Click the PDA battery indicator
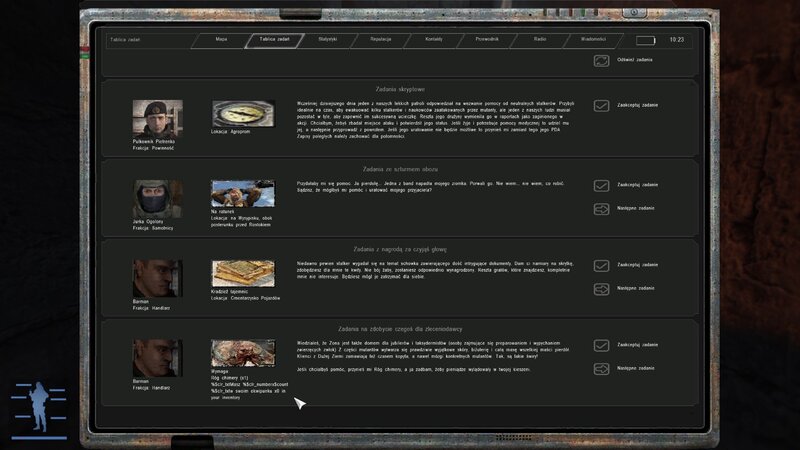 tap(646, 41)
